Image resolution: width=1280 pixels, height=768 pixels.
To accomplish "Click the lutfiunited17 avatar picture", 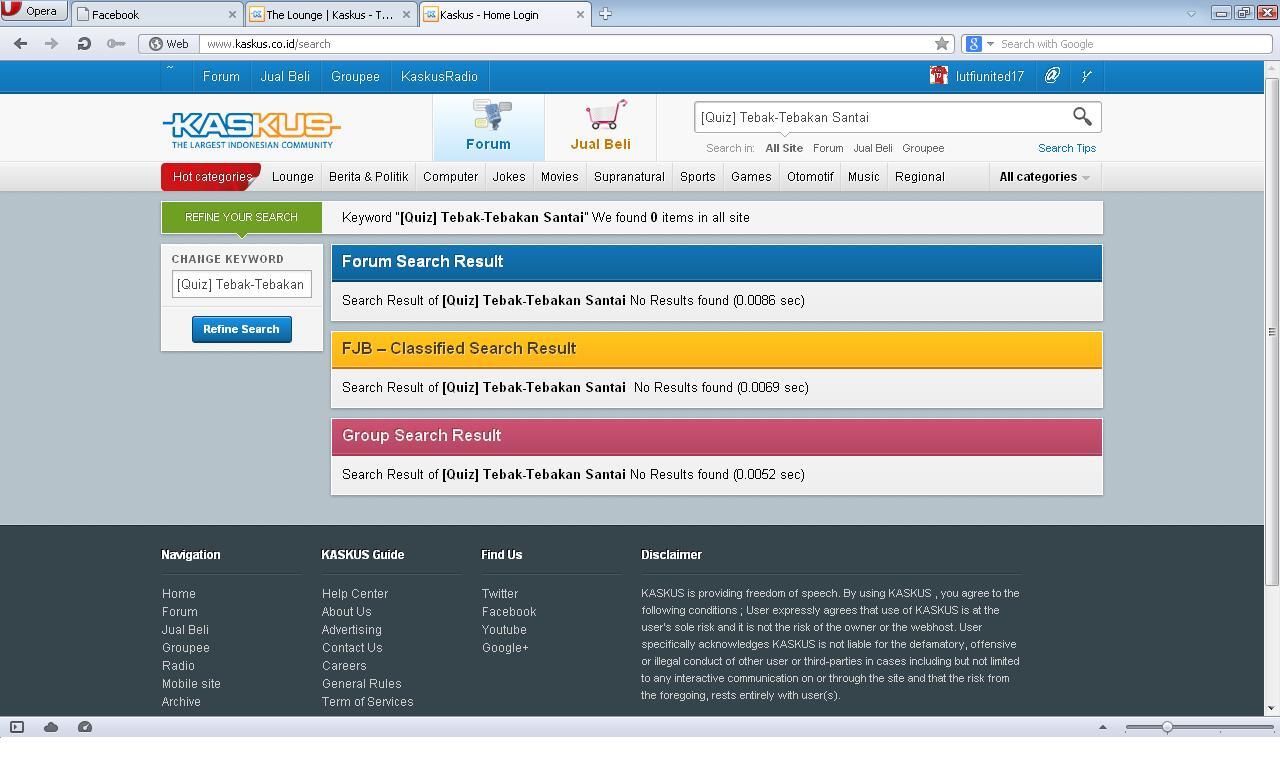I will (938, 76).
